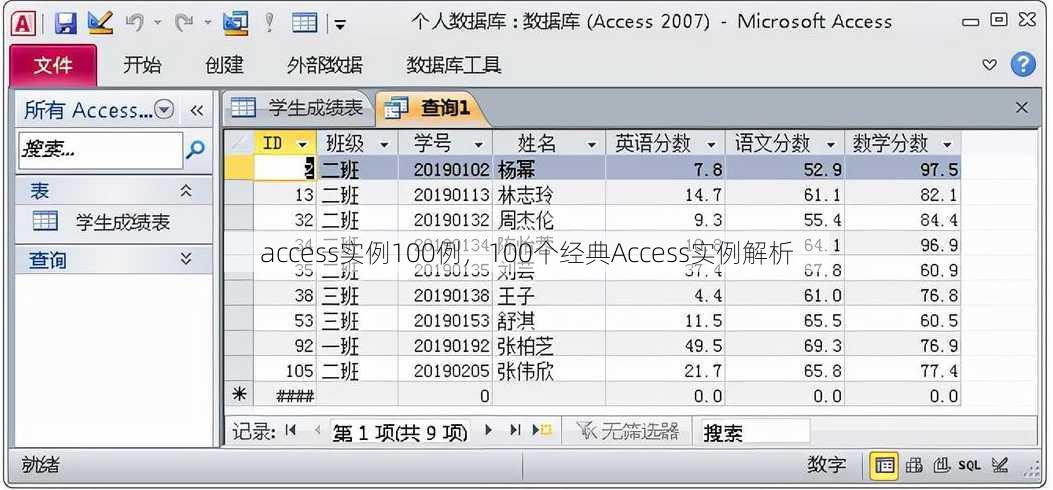
Task: Click the Chinese score 65.8
Action: 784,371
